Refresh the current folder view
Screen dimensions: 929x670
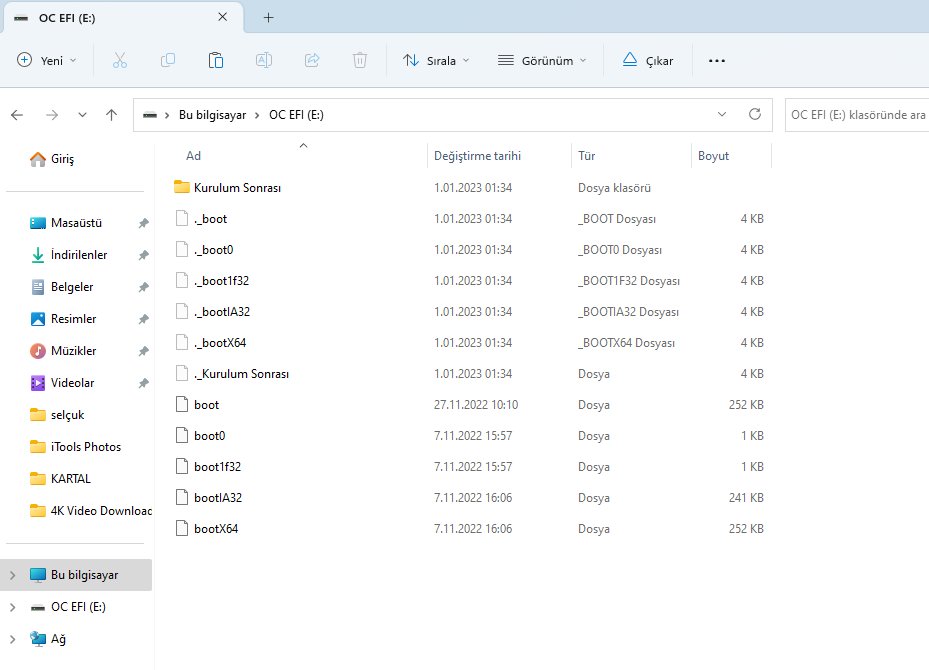pyautogui.click(x=755, y=115)
